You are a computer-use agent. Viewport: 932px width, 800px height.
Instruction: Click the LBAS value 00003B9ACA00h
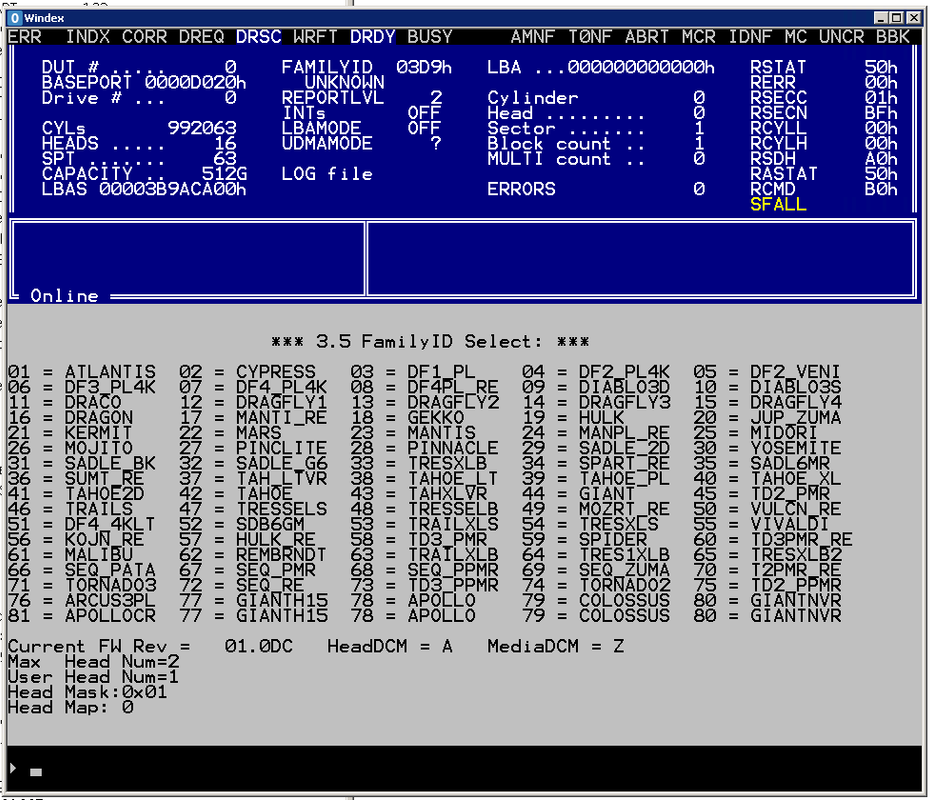(x=172, y=189)
